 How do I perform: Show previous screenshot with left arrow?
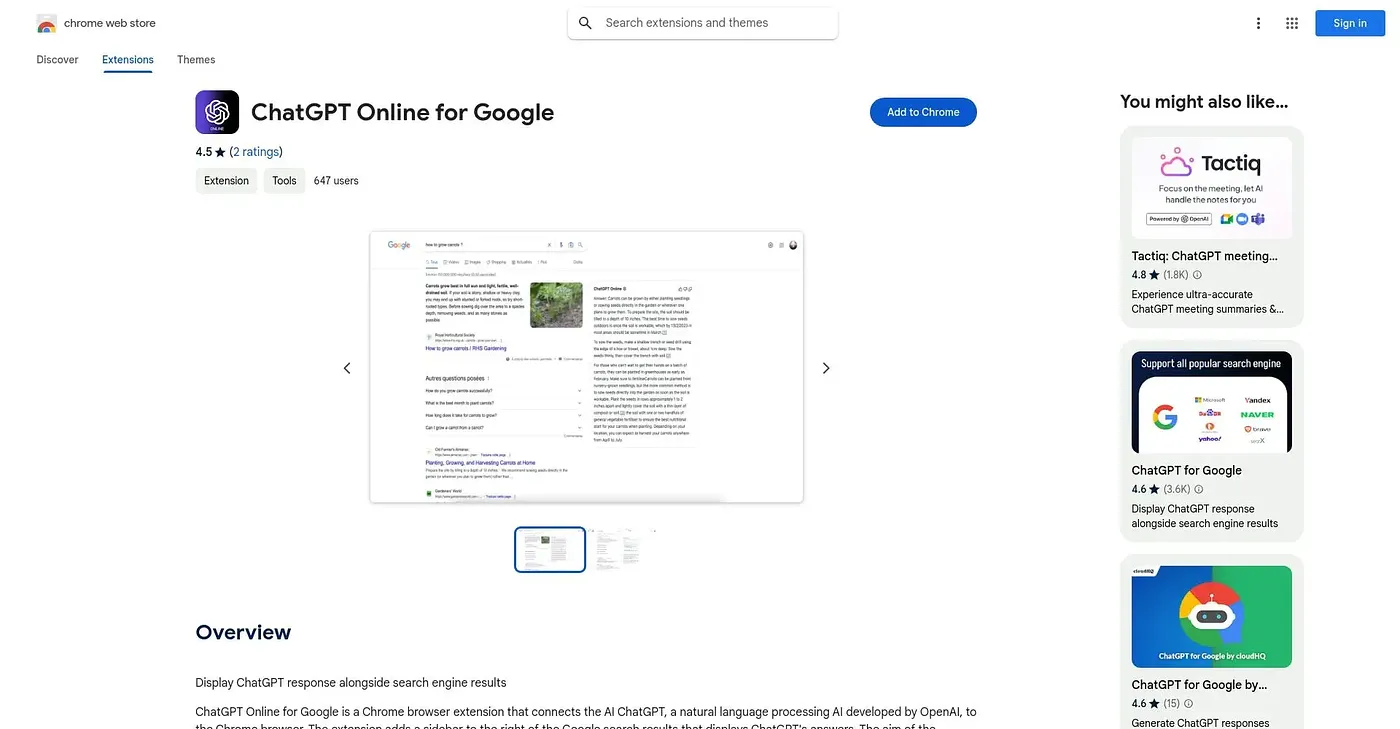pos(347,368)
